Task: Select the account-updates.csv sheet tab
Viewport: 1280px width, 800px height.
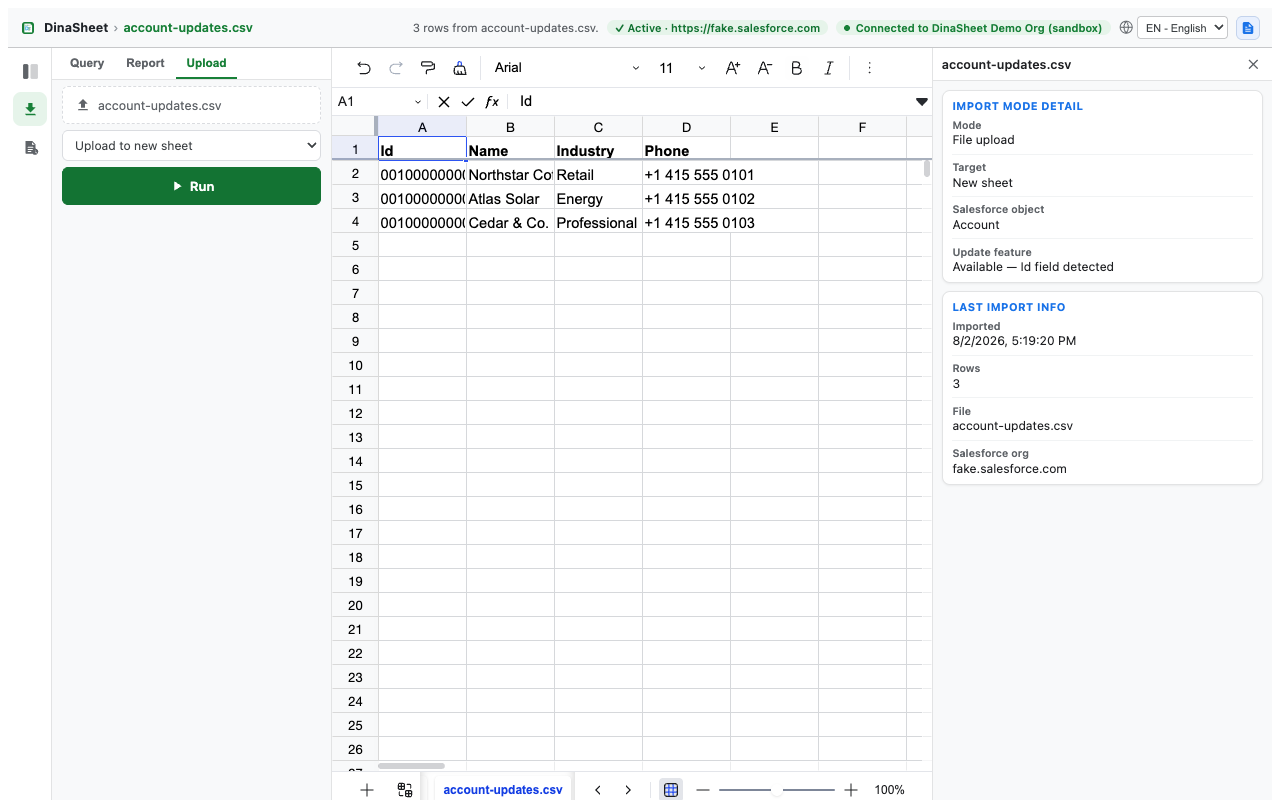Action: 503,789
